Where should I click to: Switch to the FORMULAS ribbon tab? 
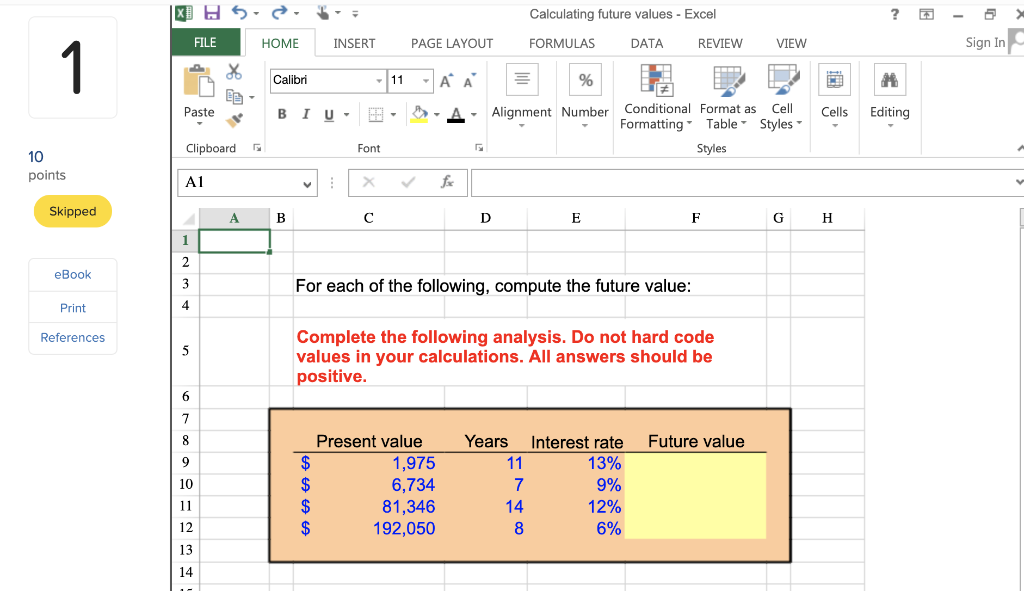click(x=561, y=43)
